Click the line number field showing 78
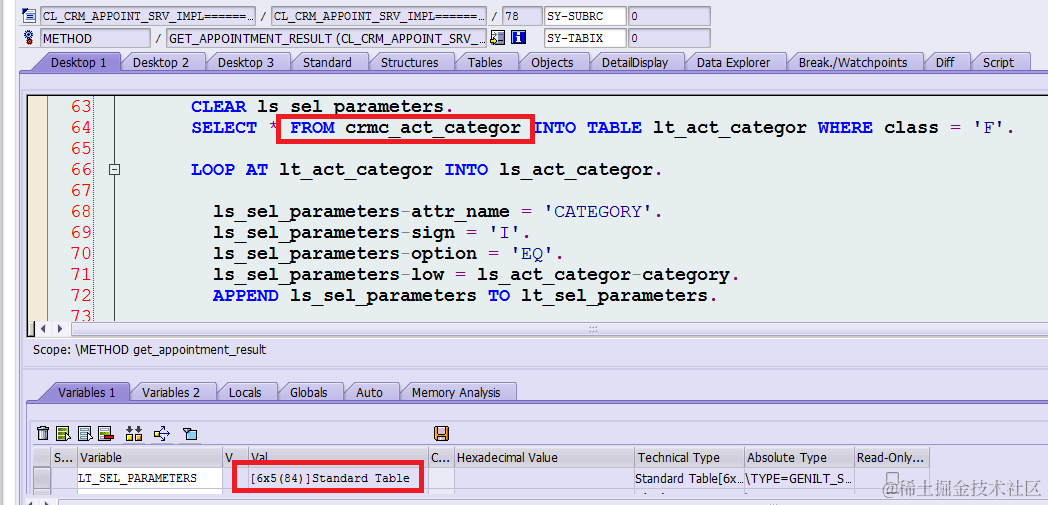The height and width of the screenshot is (505, 1048). pyautogui.click(x=522, y=16)
